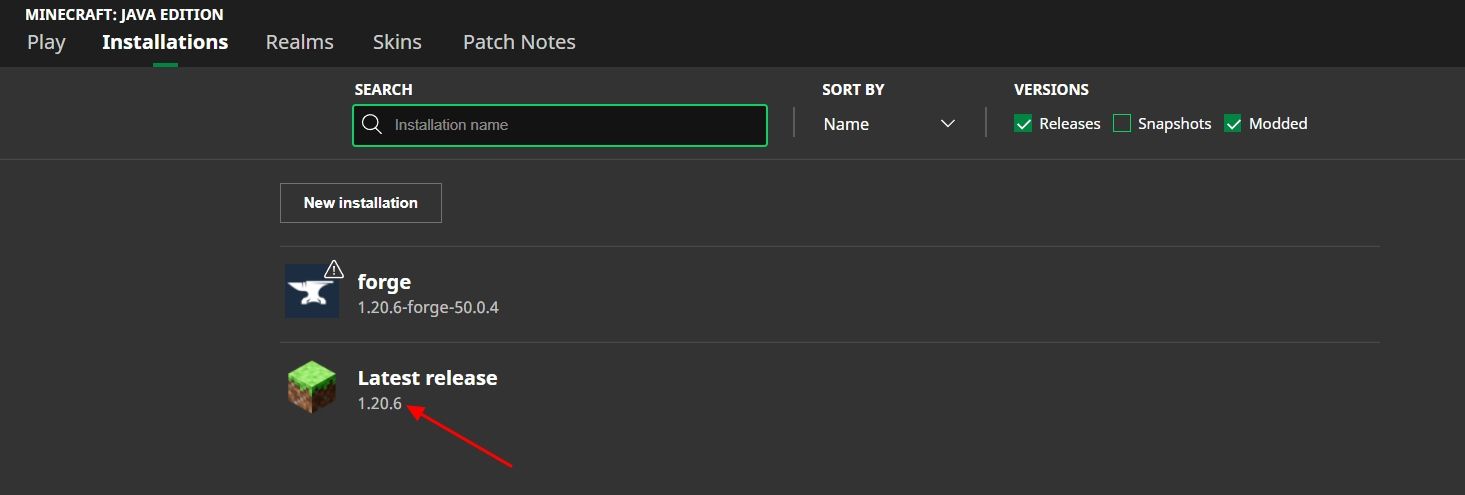The height and width of the screenshot is (495, 1465).
Task: Open the Installations tab
Action: coord(165,42)
